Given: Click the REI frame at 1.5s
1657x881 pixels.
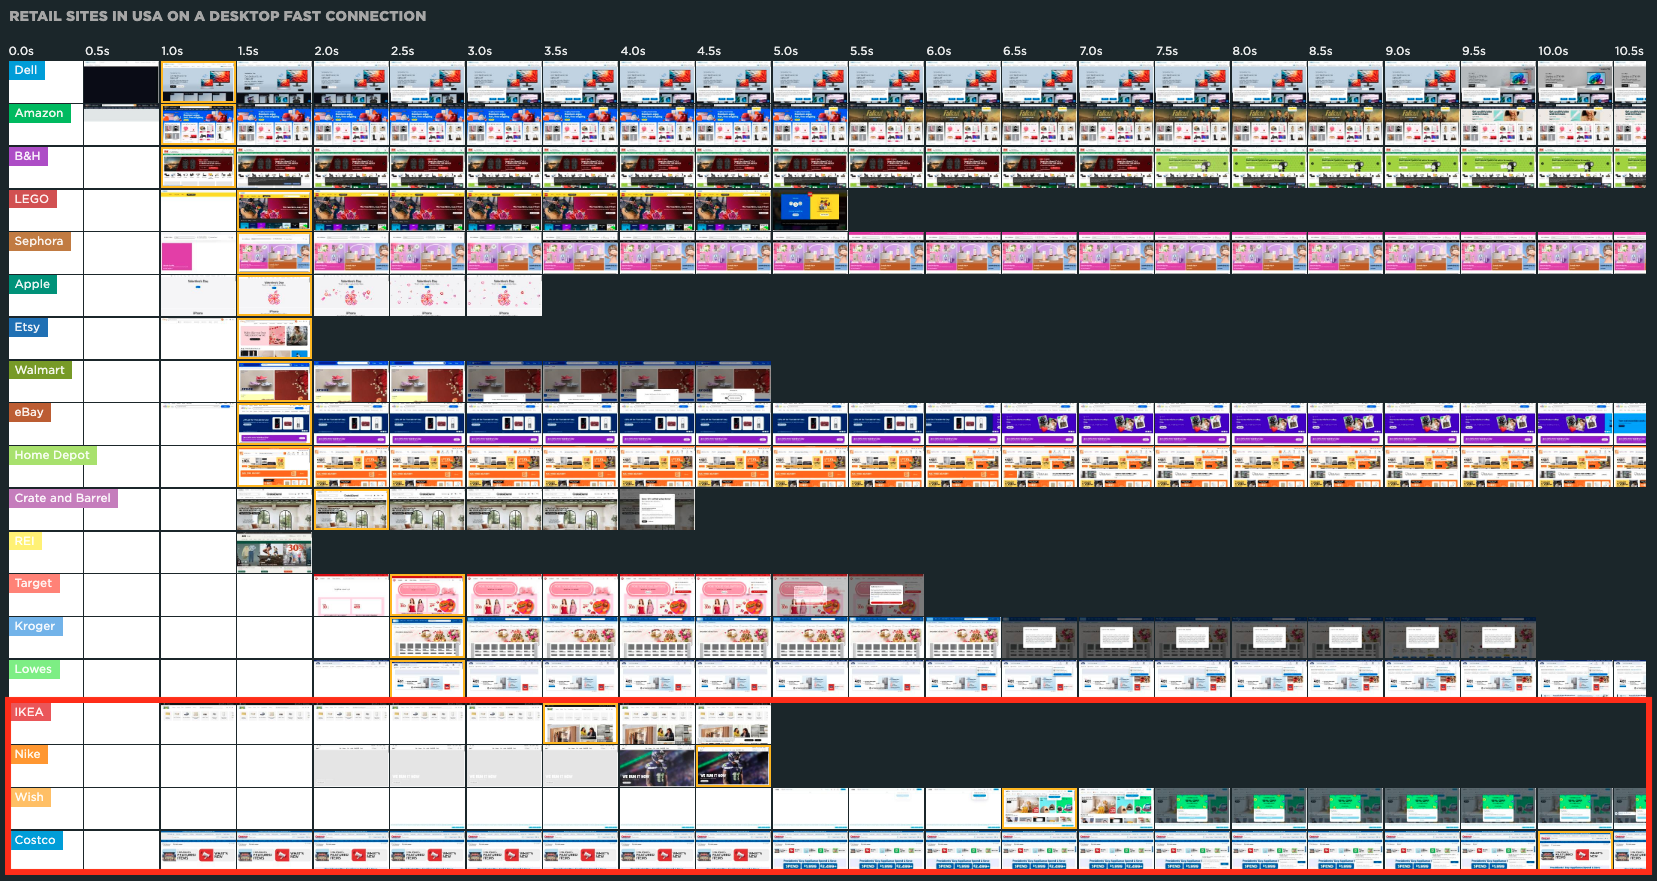Looking at the screenshot, I should click(274, 553).
